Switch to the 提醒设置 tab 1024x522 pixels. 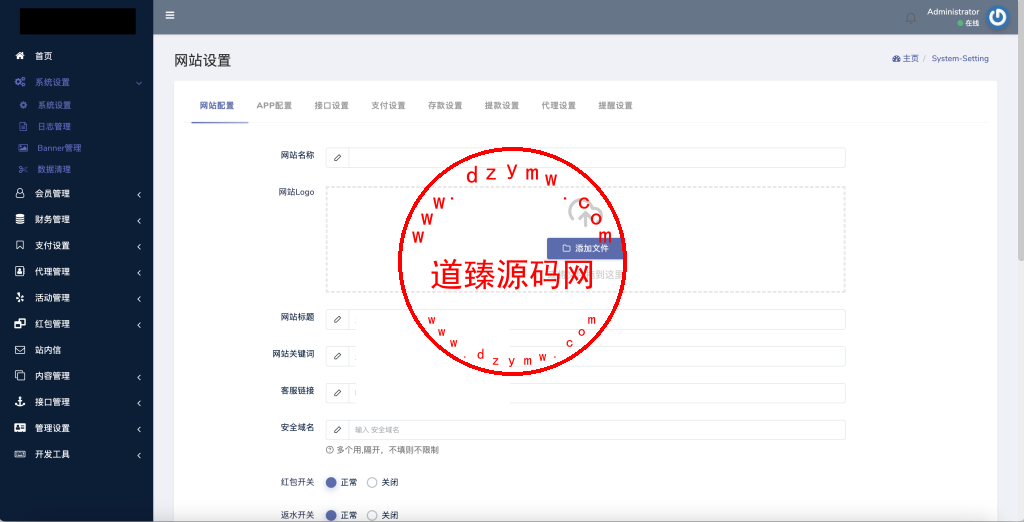pos(615,106)
